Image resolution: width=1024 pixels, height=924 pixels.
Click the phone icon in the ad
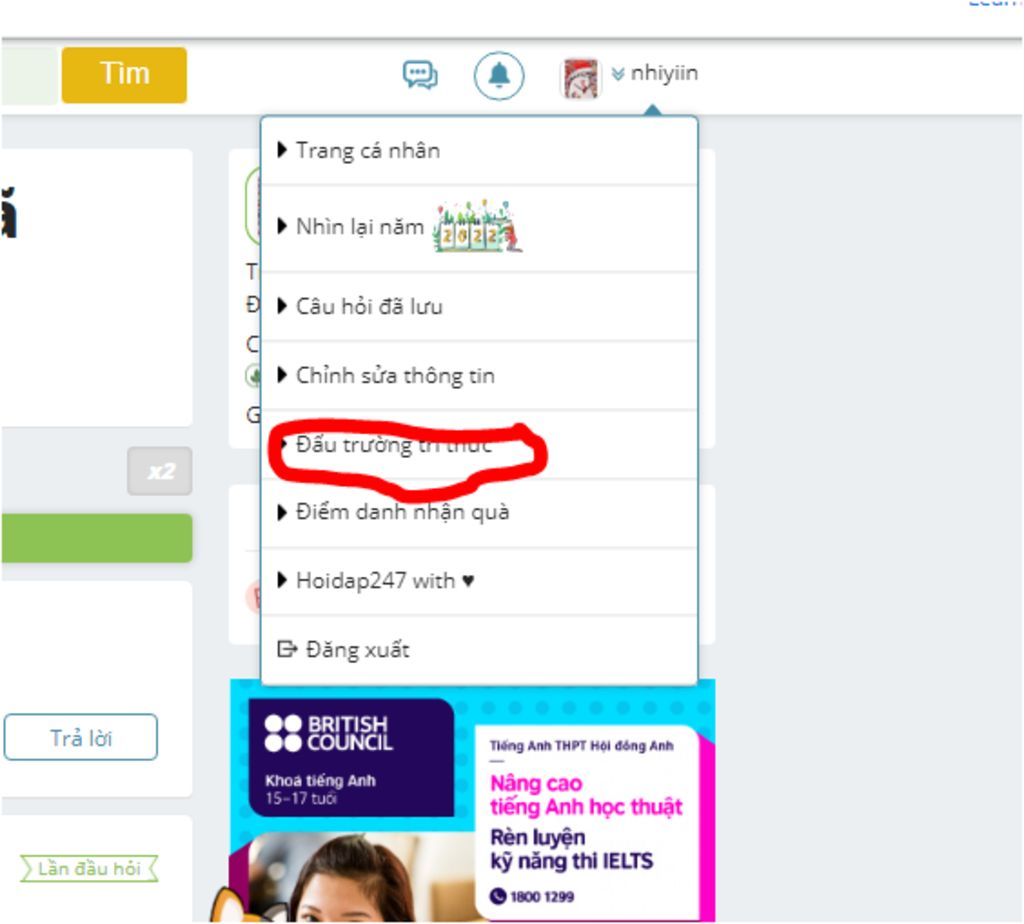pos(498,897)
